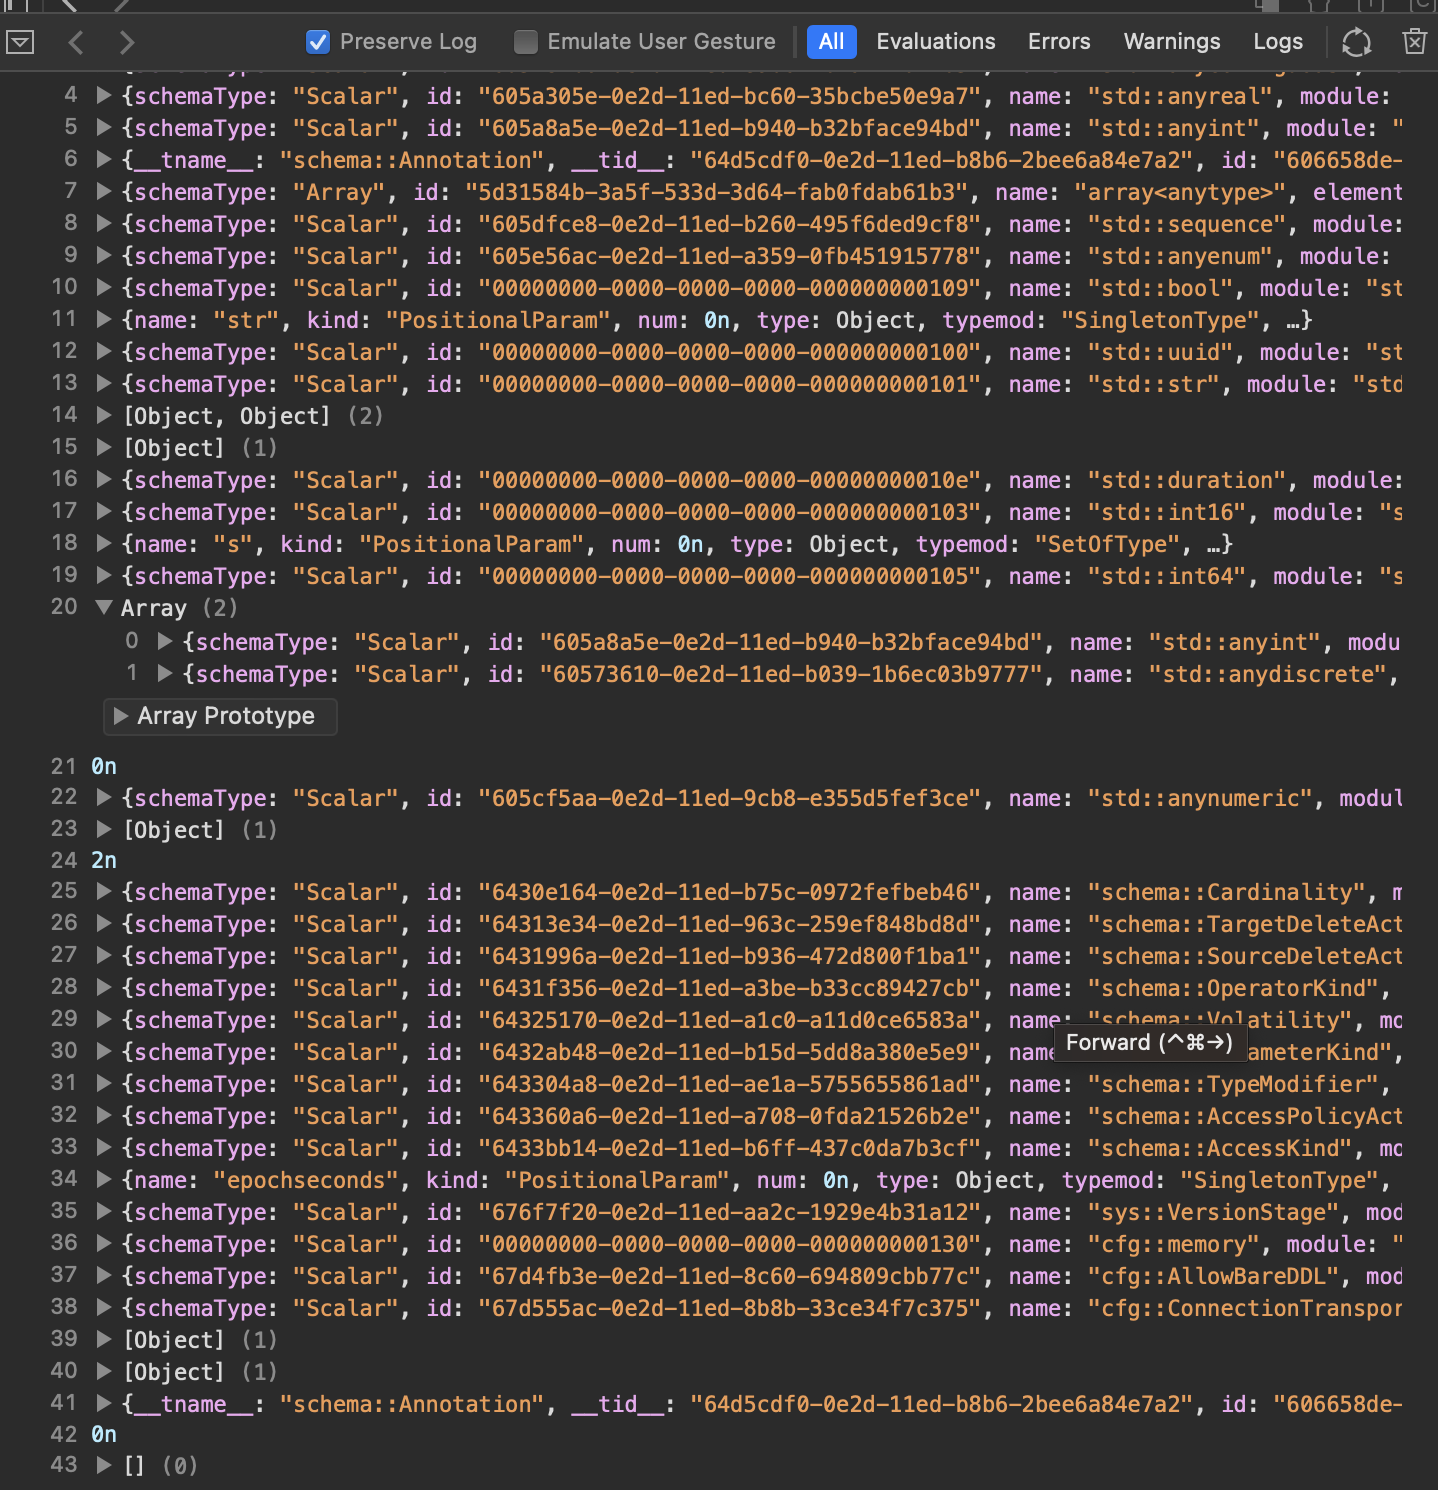
Task: Expand the schema::Annotation object on line 6
Action: (x=104, y=160)
